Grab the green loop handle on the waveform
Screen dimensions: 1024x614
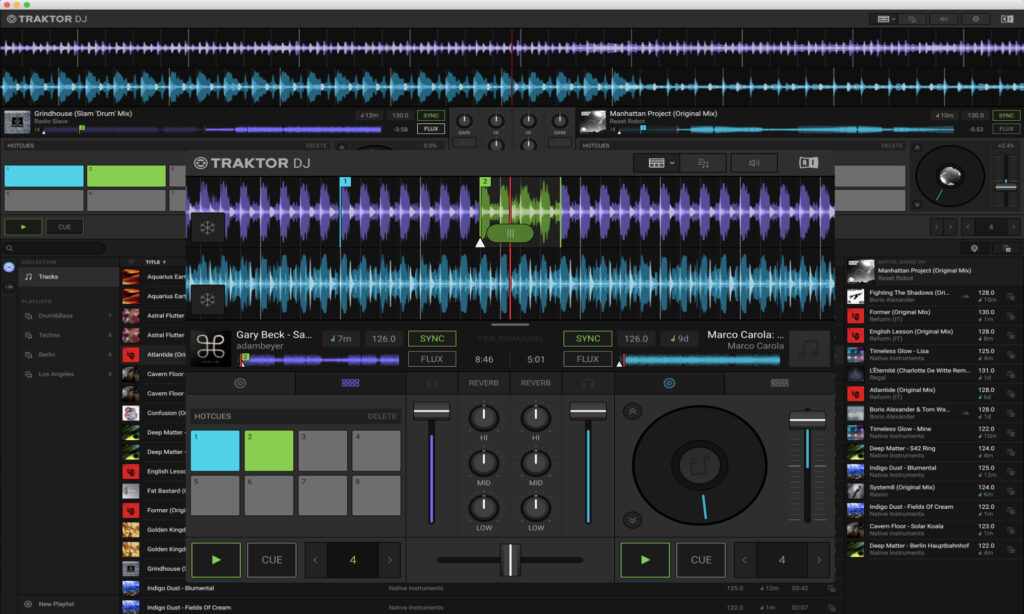tap(510, 233)
